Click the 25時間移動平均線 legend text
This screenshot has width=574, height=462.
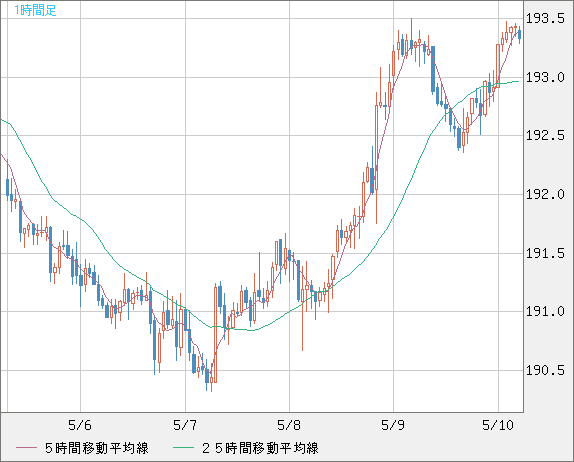click(x=260, y=448)
